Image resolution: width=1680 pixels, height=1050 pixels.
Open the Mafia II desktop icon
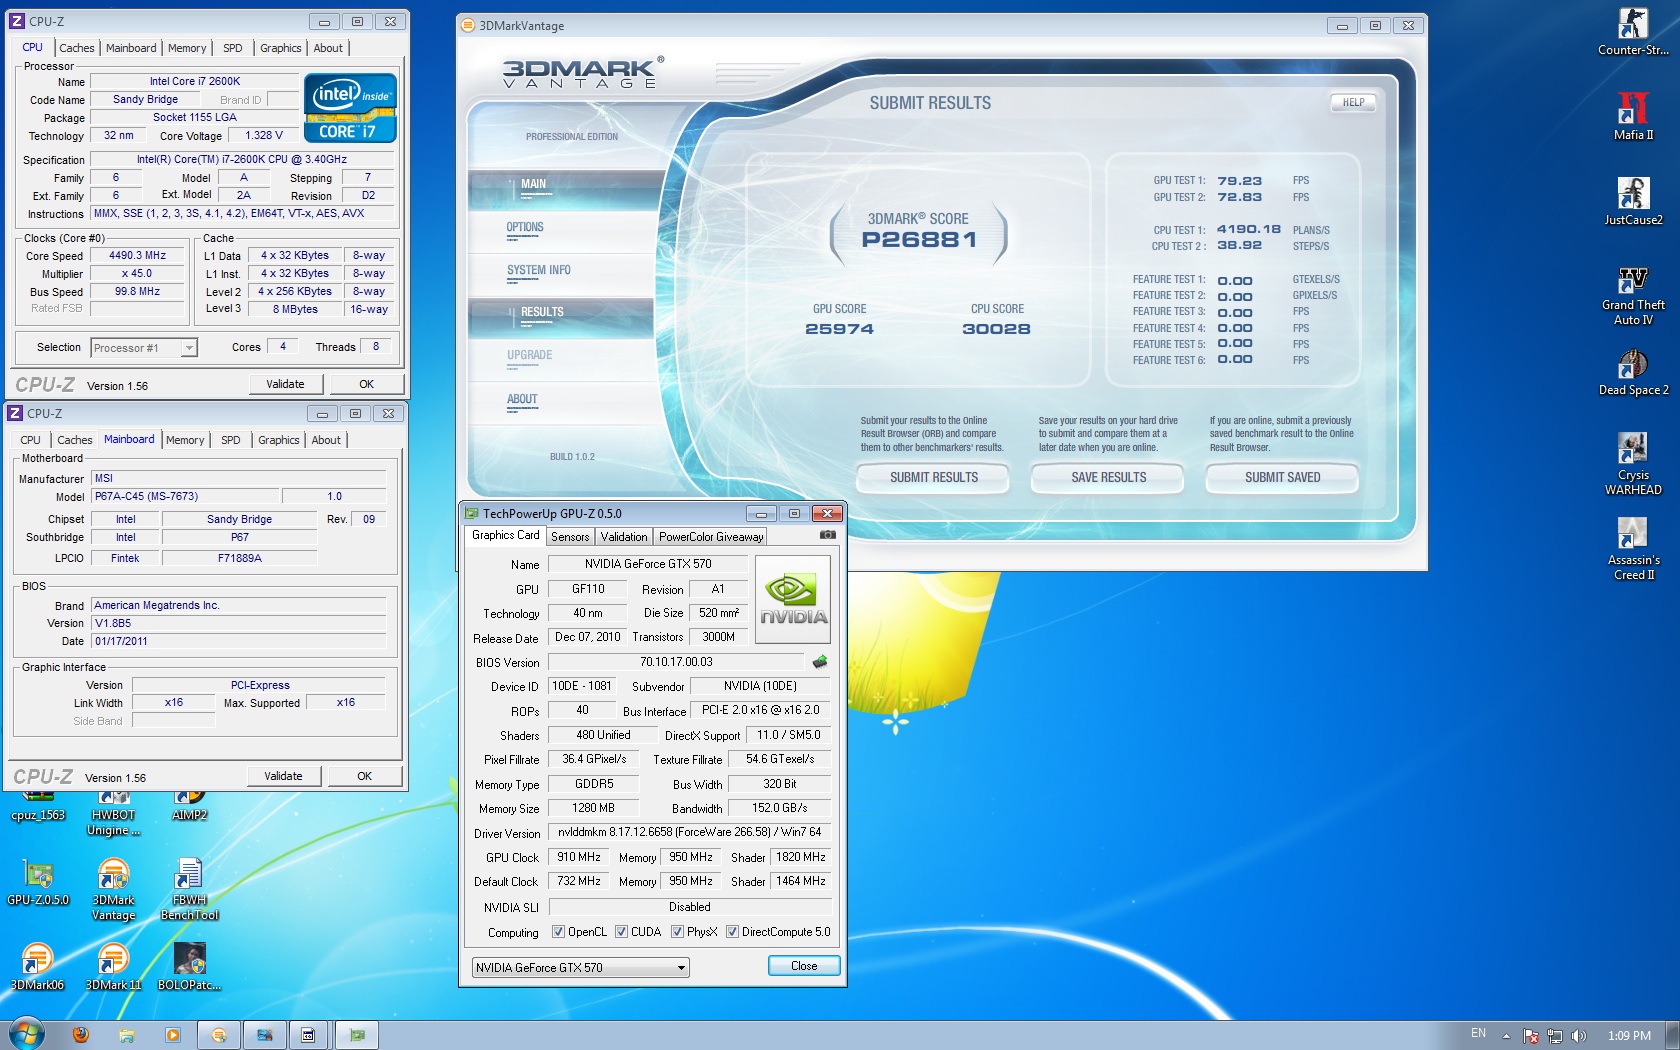point(1632,115)
